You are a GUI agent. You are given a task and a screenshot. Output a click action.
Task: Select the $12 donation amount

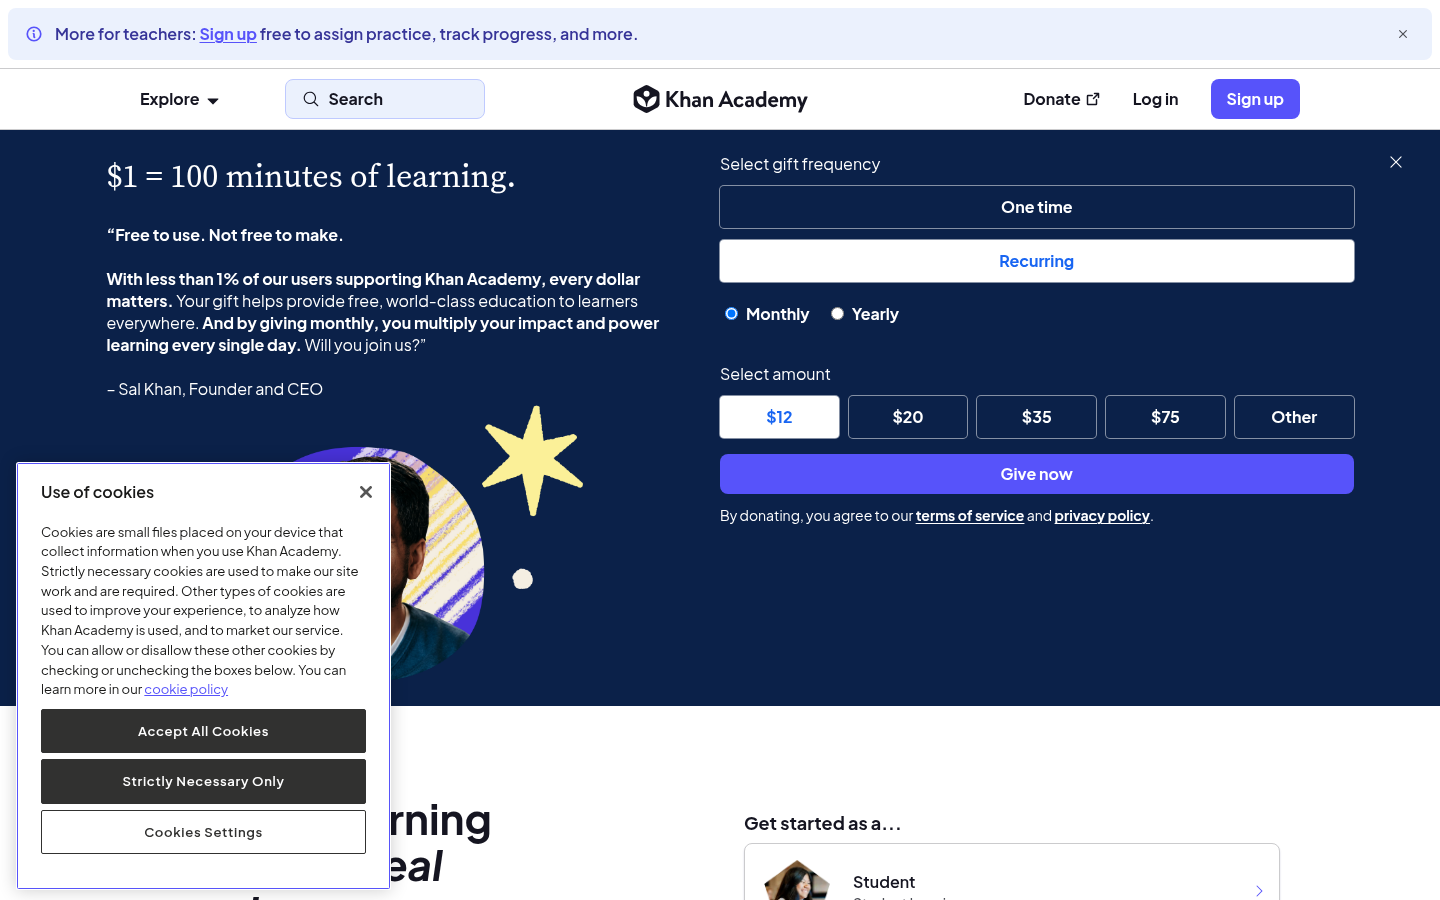[780, 417]
